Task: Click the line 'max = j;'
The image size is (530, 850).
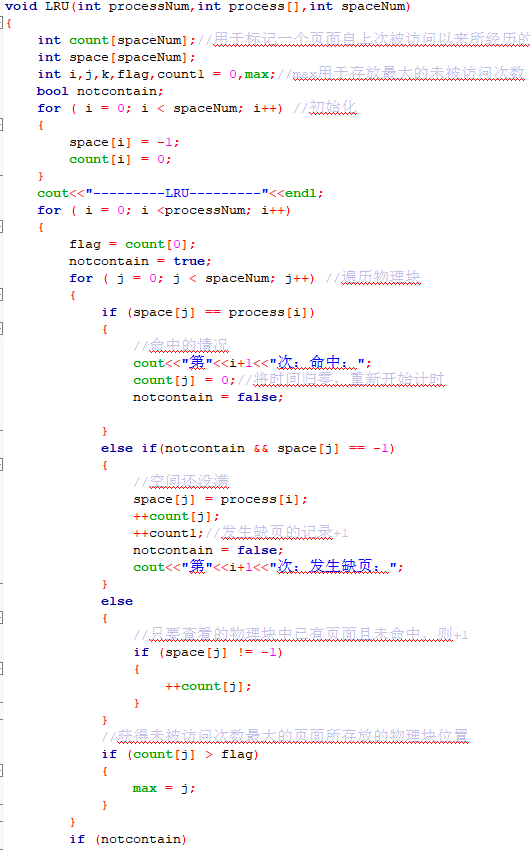Action: 164,788
